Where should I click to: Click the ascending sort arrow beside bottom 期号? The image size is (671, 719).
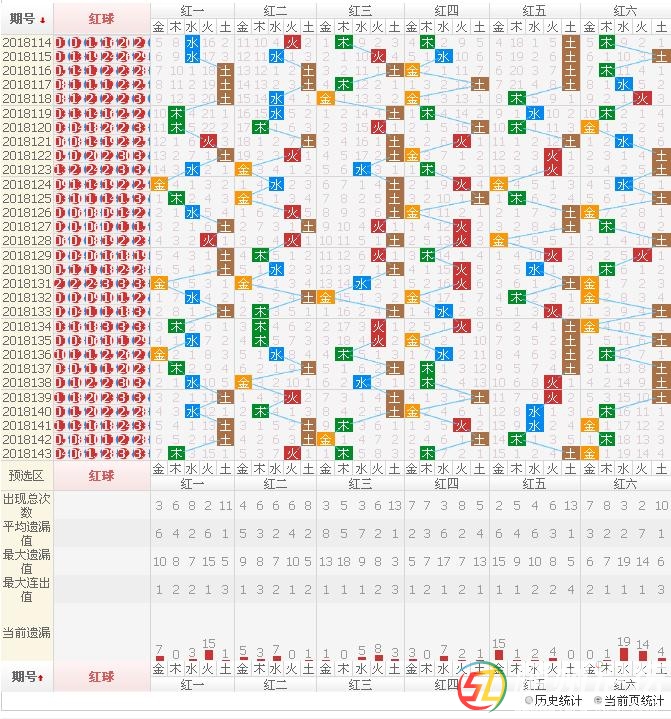42,677
